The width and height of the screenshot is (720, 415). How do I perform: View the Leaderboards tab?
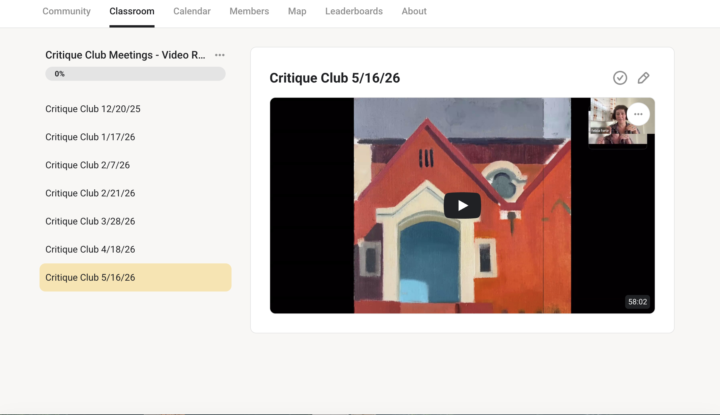click(x=354, y=11)
